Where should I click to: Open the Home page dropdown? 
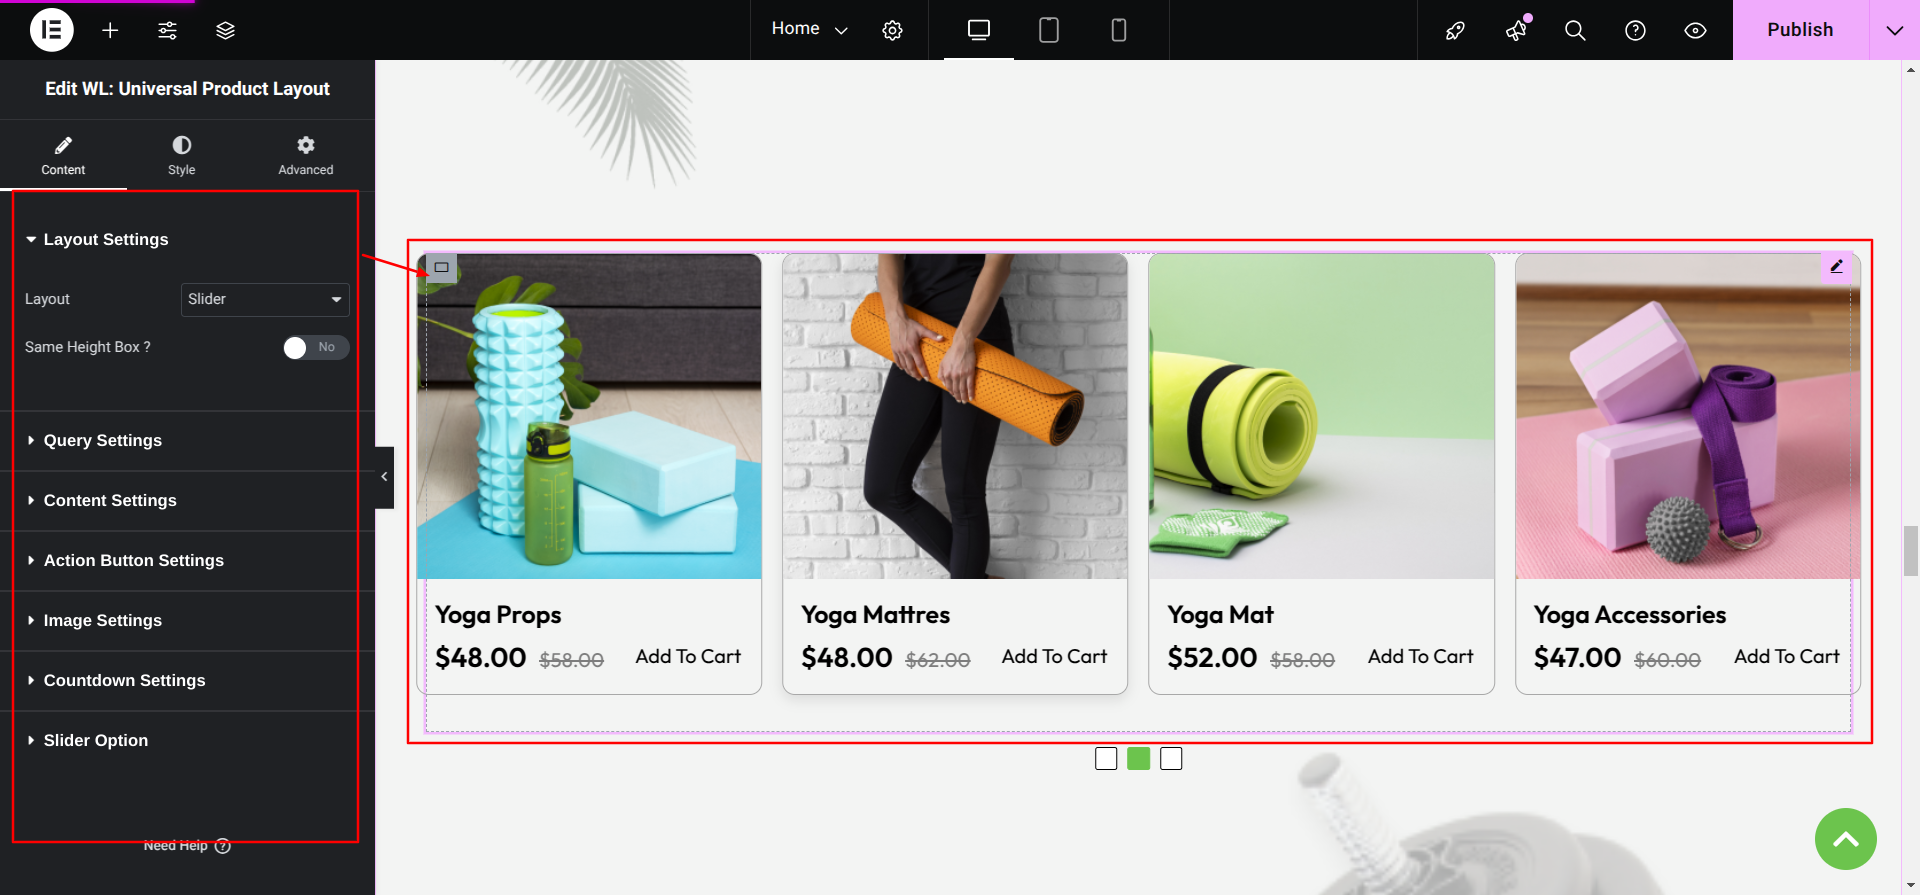coord(809,29)
